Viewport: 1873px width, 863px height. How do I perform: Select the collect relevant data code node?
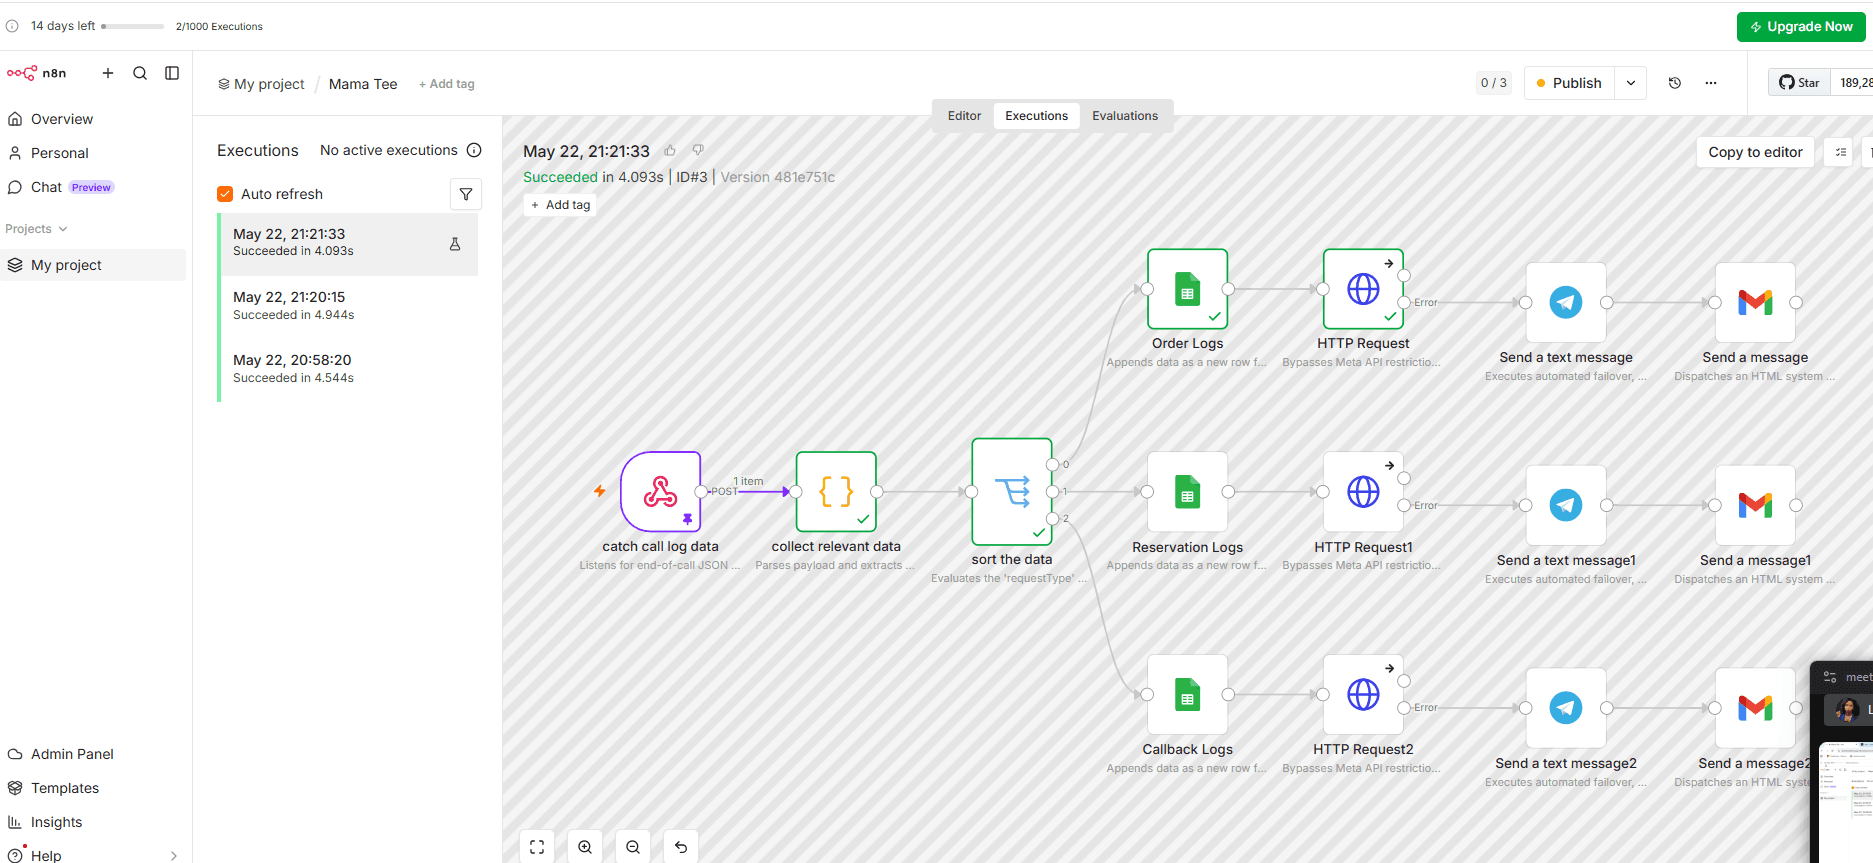(836, 491)
